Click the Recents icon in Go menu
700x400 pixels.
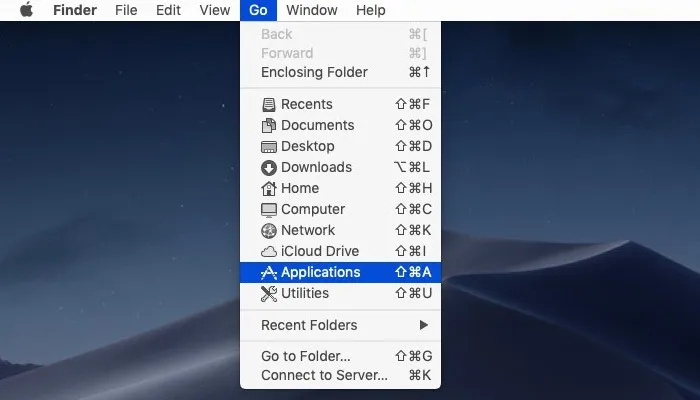(x=269, y=104)
